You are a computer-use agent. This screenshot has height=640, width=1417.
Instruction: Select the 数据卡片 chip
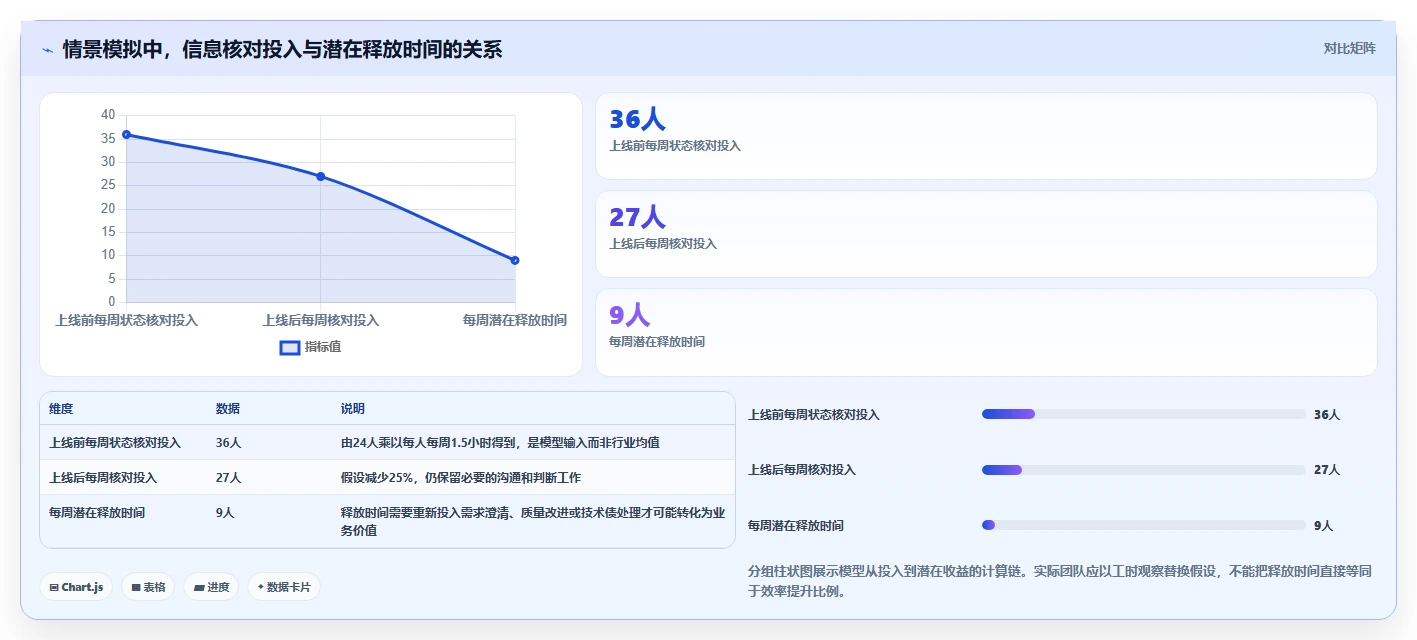click(284, 587)
